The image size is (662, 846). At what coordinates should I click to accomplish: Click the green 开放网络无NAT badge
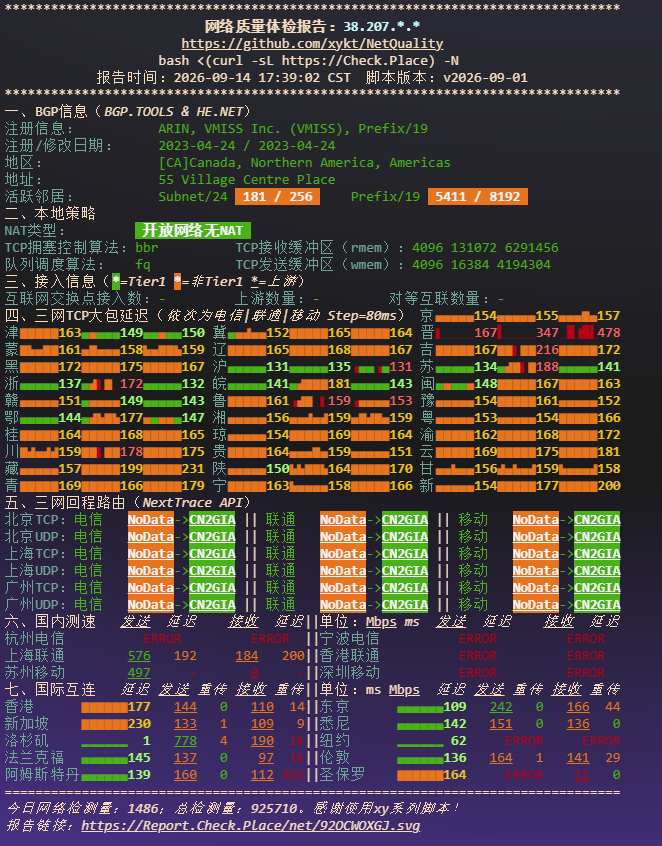pyautogui.click(x=193, y=230)
